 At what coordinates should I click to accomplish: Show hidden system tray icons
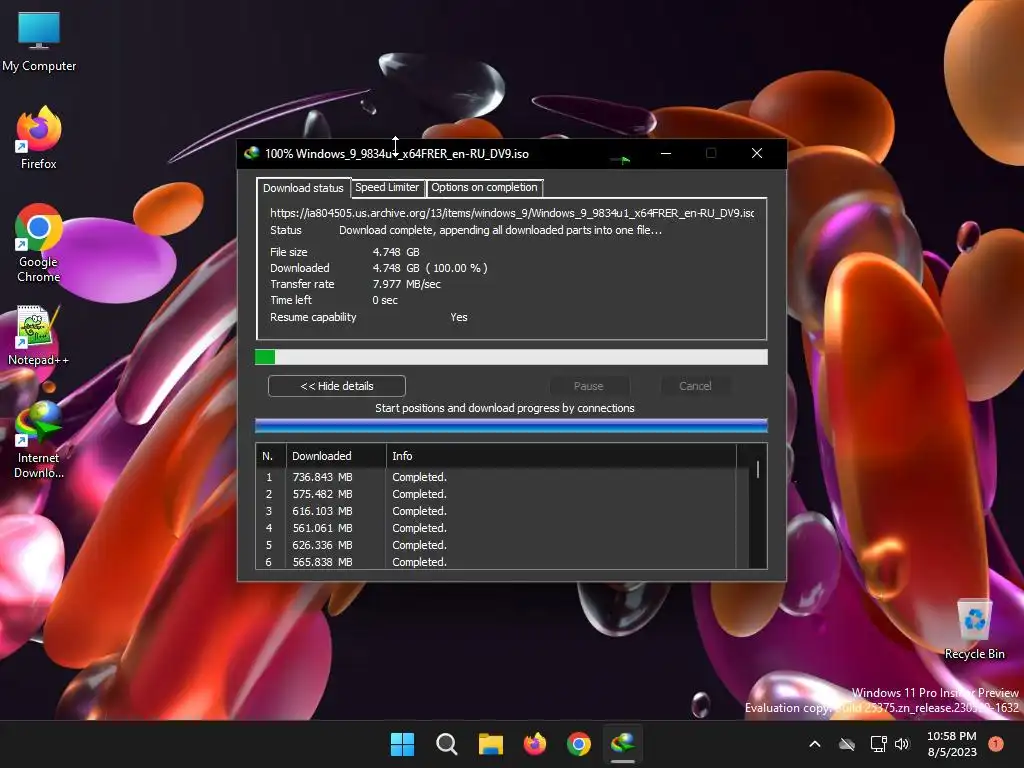tap(815, 744)
